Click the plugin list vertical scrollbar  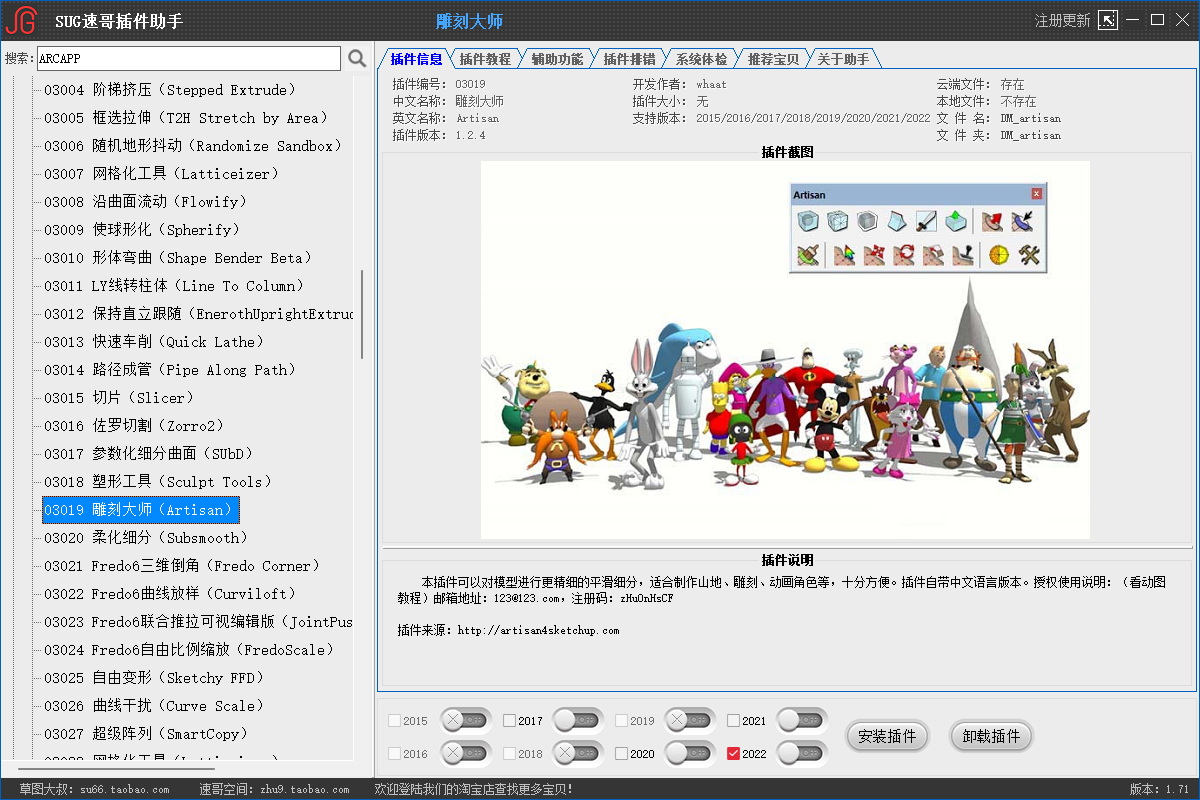click(362, 314)
